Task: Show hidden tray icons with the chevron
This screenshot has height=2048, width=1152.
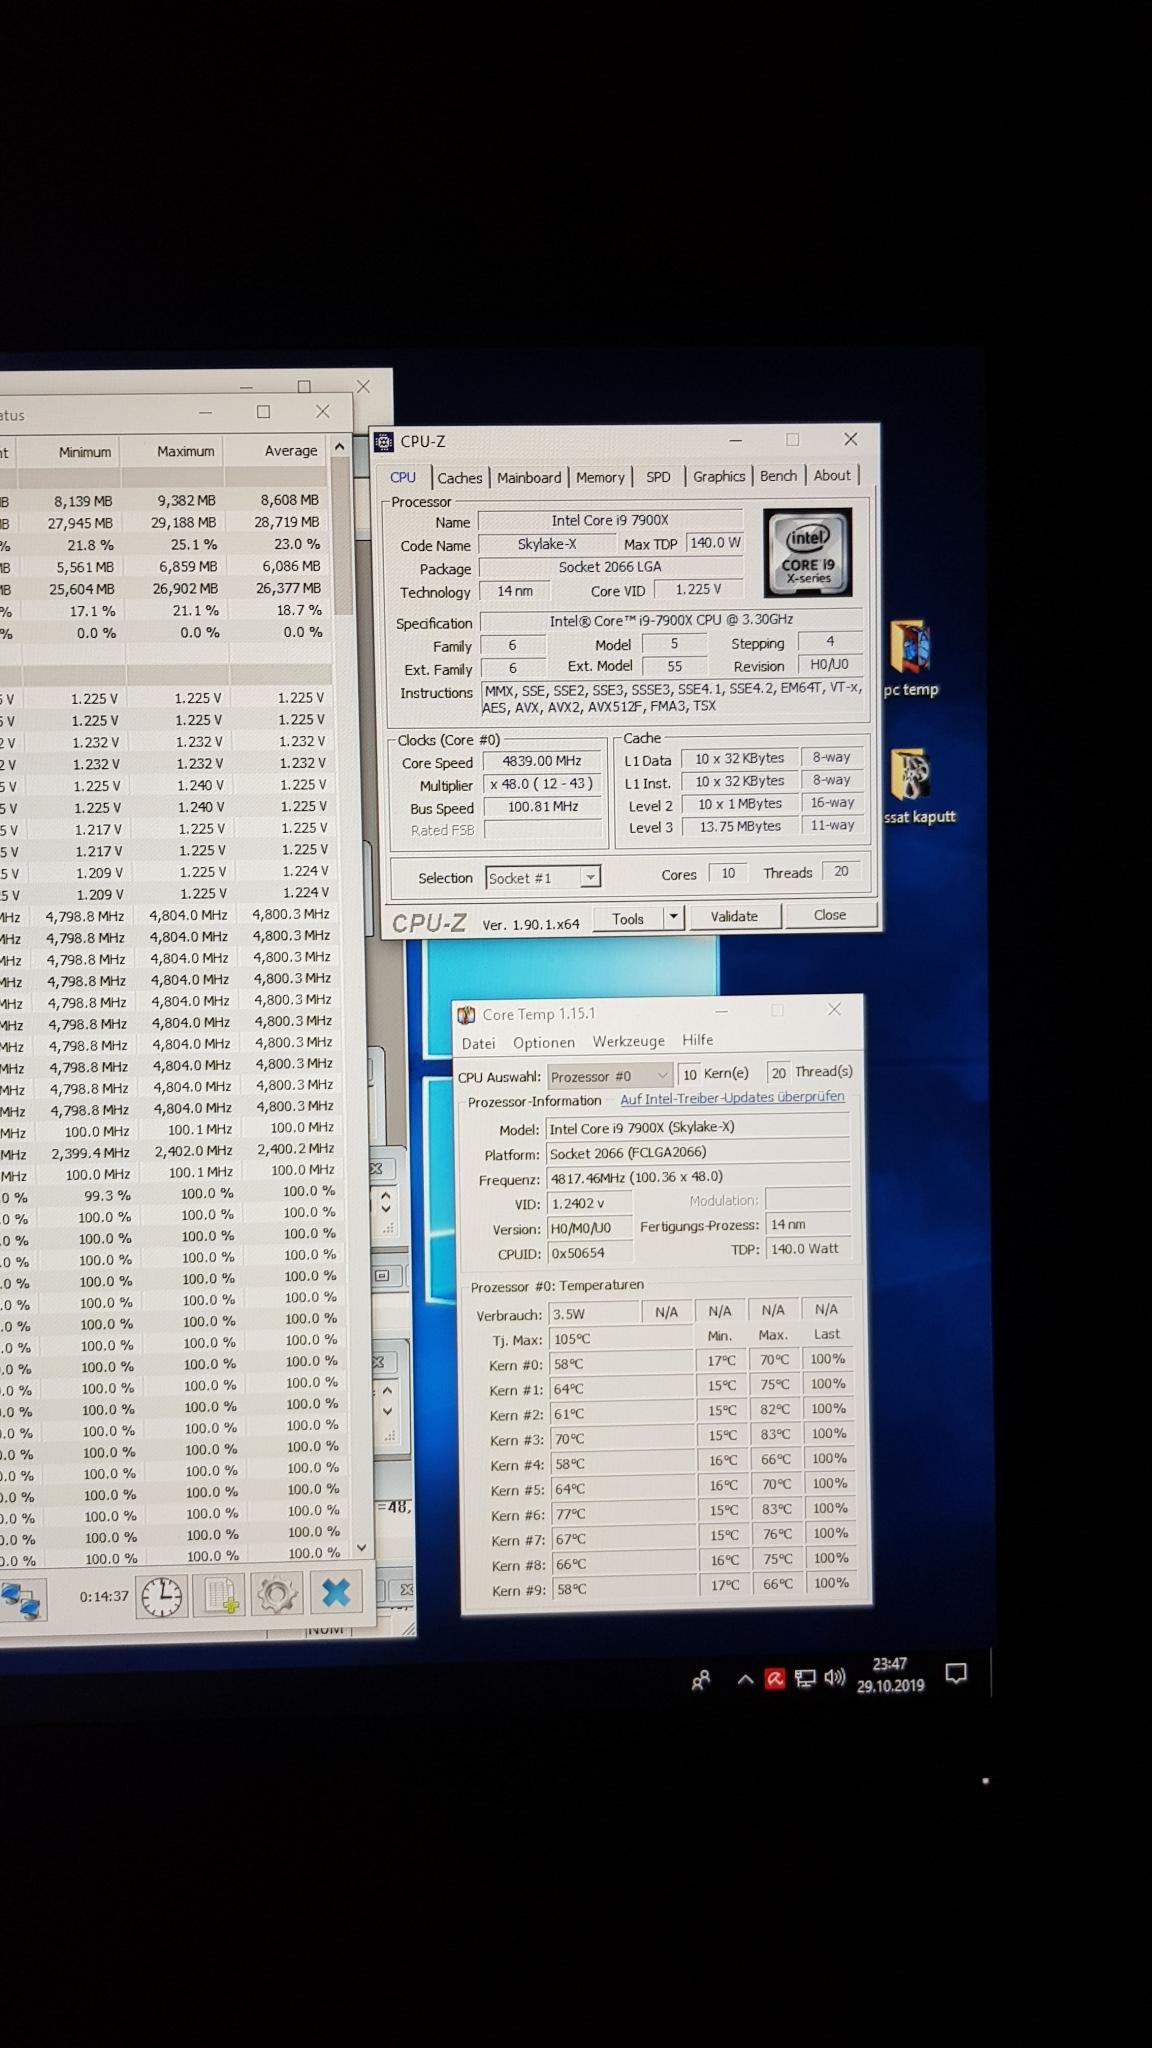Action: [x=745, y=1680]
